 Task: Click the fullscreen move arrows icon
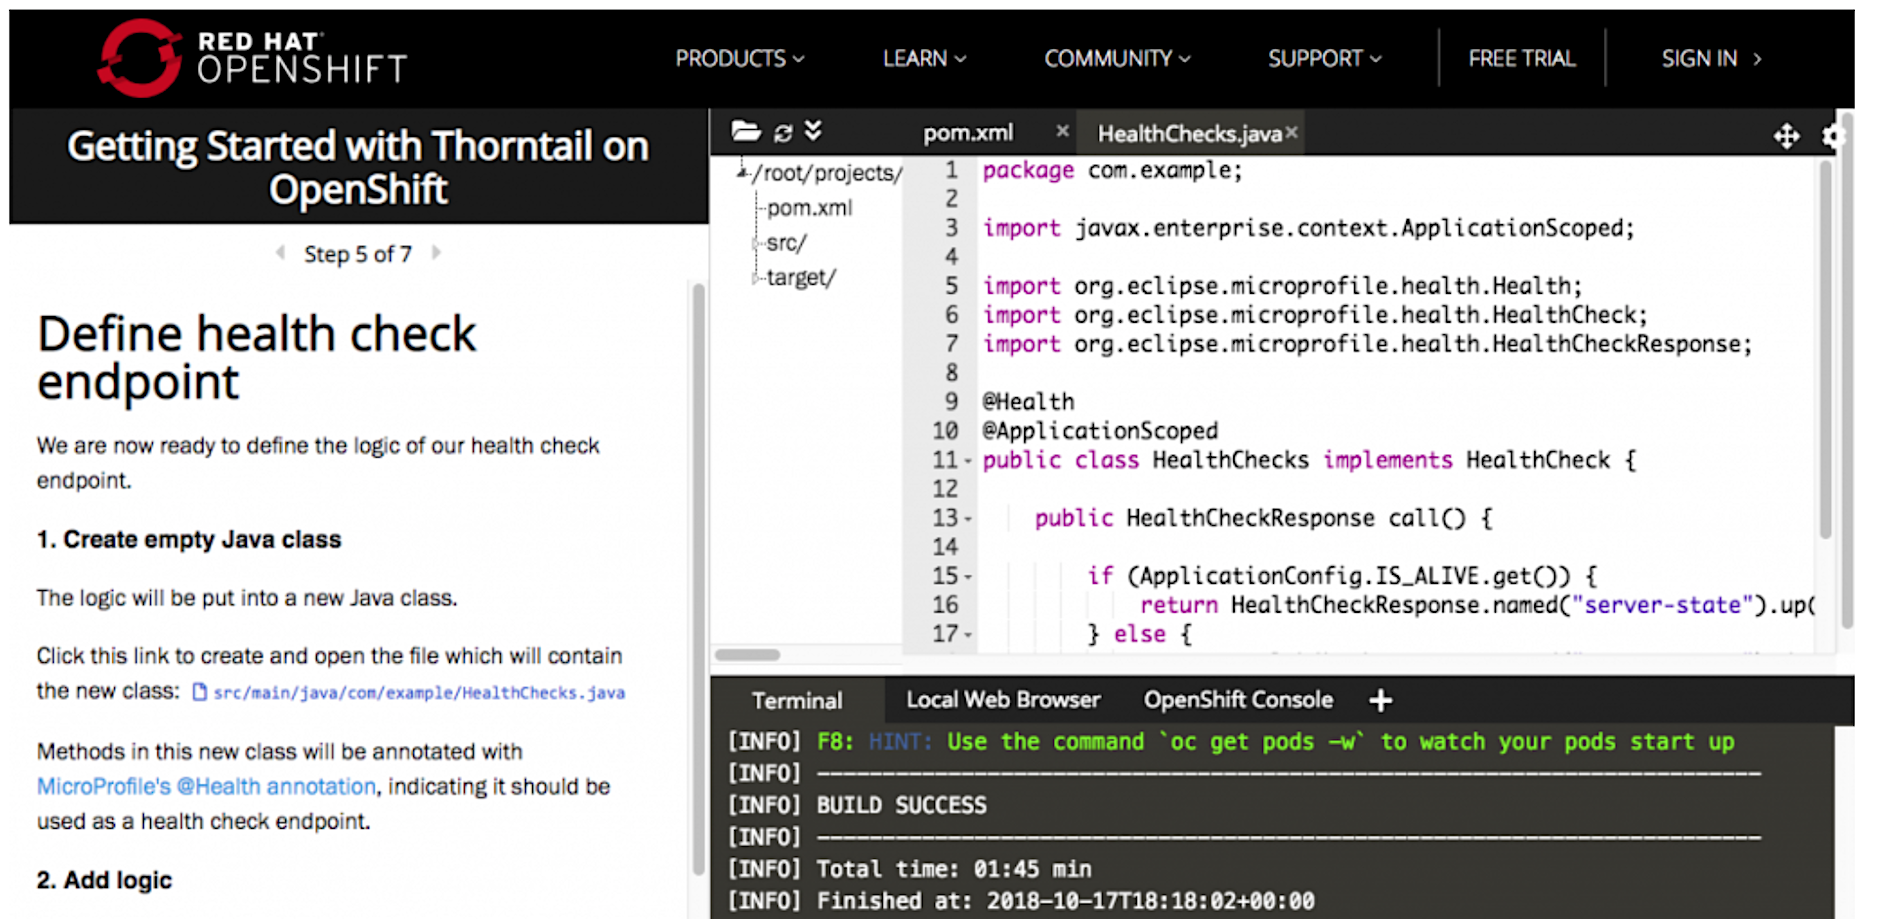(1786, 135)
